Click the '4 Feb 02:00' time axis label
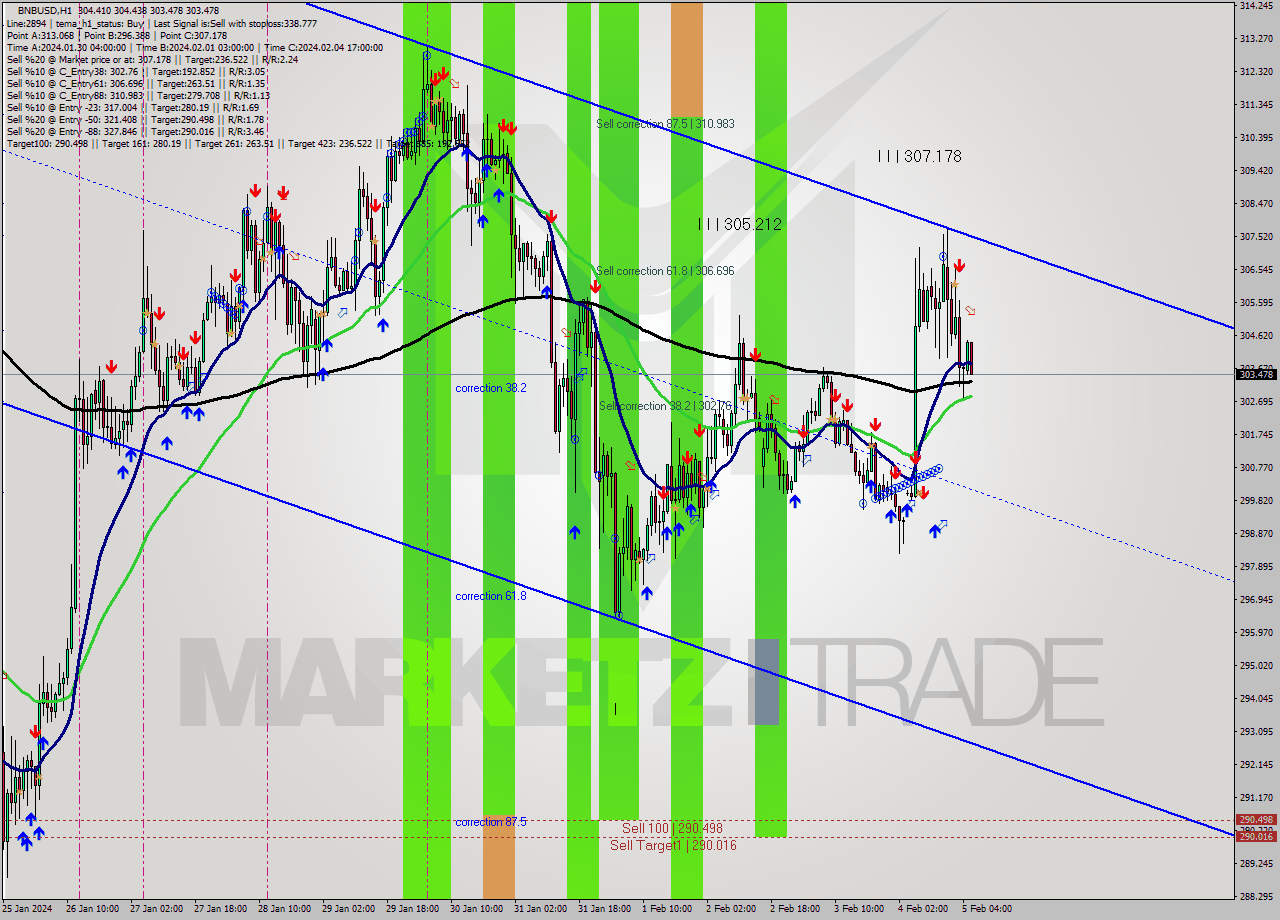This screenshot has width=1280, height=920. click(x=923, y=909)
